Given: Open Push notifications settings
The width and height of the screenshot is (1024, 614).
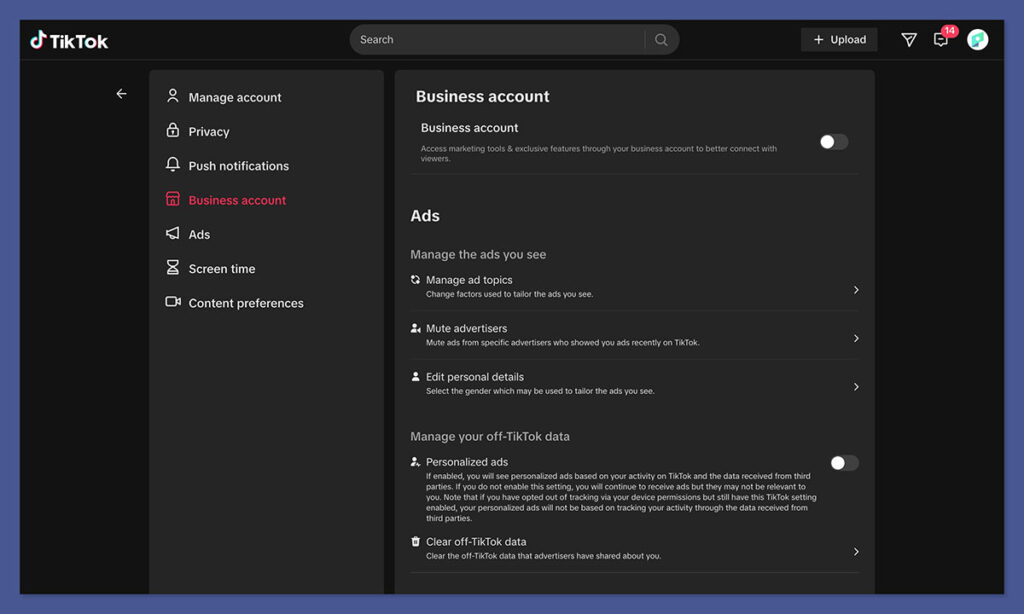Looking at the screenshot, I should pyautogui.click(x=238, y=166).
